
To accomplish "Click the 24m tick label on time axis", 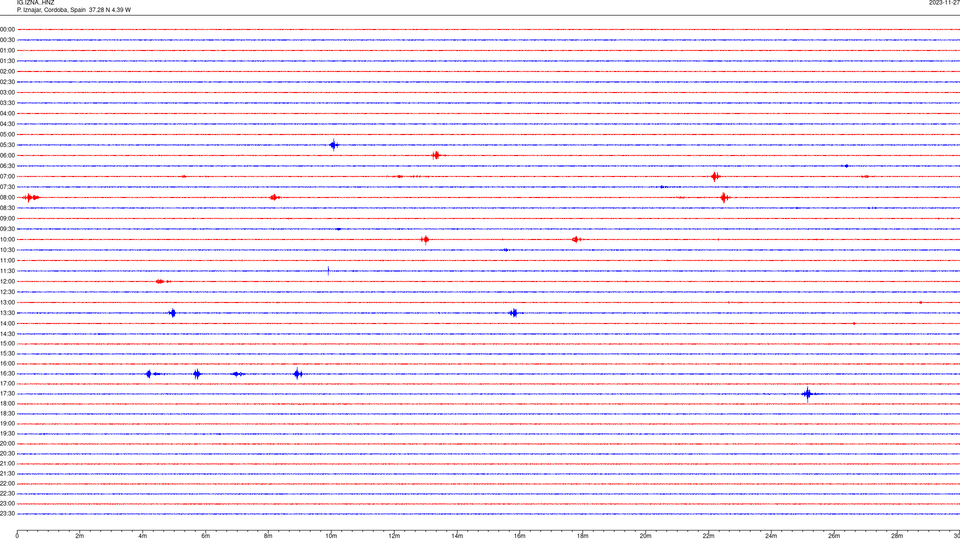I will coord(771,536).
